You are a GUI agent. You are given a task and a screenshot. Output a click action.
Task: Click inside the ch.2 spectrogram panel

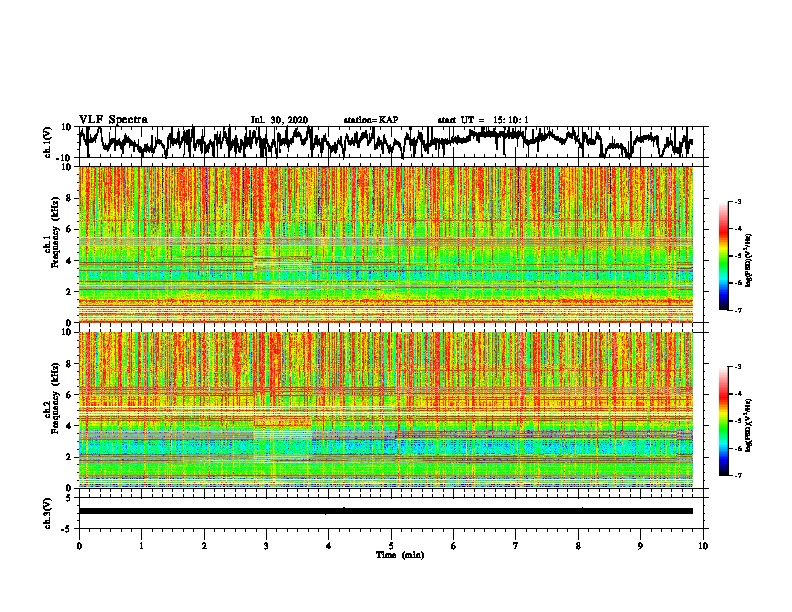point(386,410)
